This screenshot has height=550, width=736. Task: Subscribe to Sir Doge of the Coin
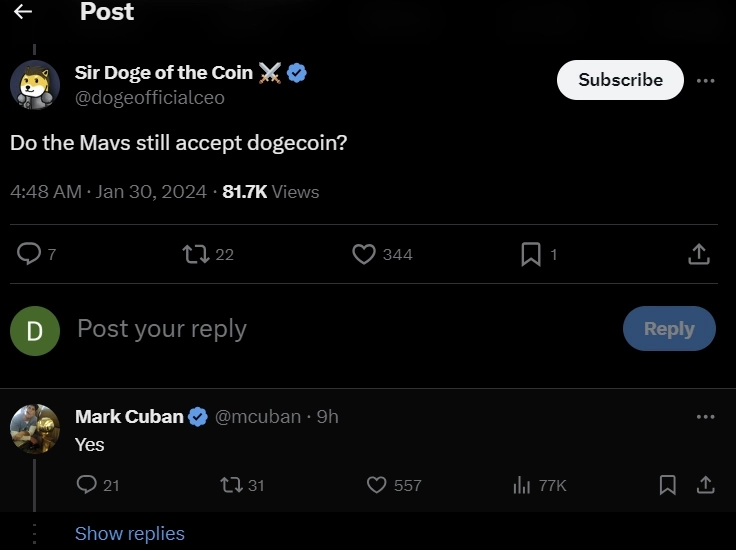click(620, 80)
